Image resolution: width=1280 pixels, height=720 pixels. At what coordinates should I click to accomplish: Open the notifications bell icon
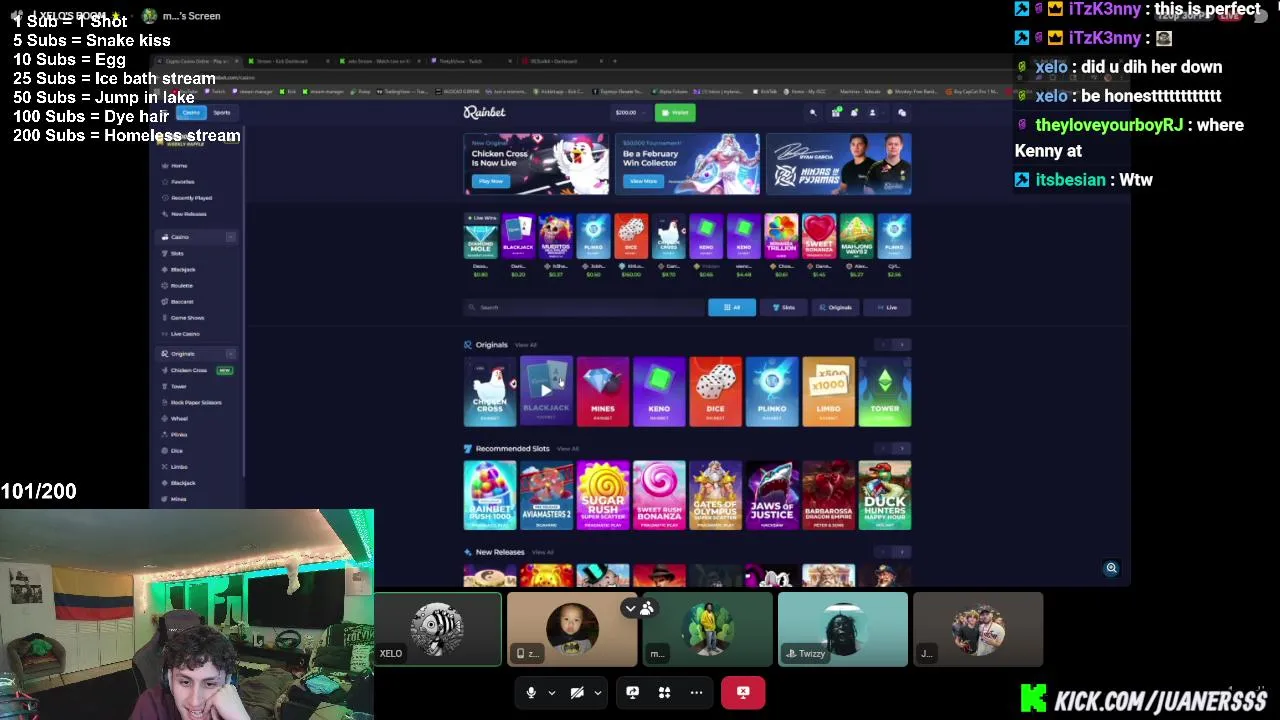coord(854,113)
